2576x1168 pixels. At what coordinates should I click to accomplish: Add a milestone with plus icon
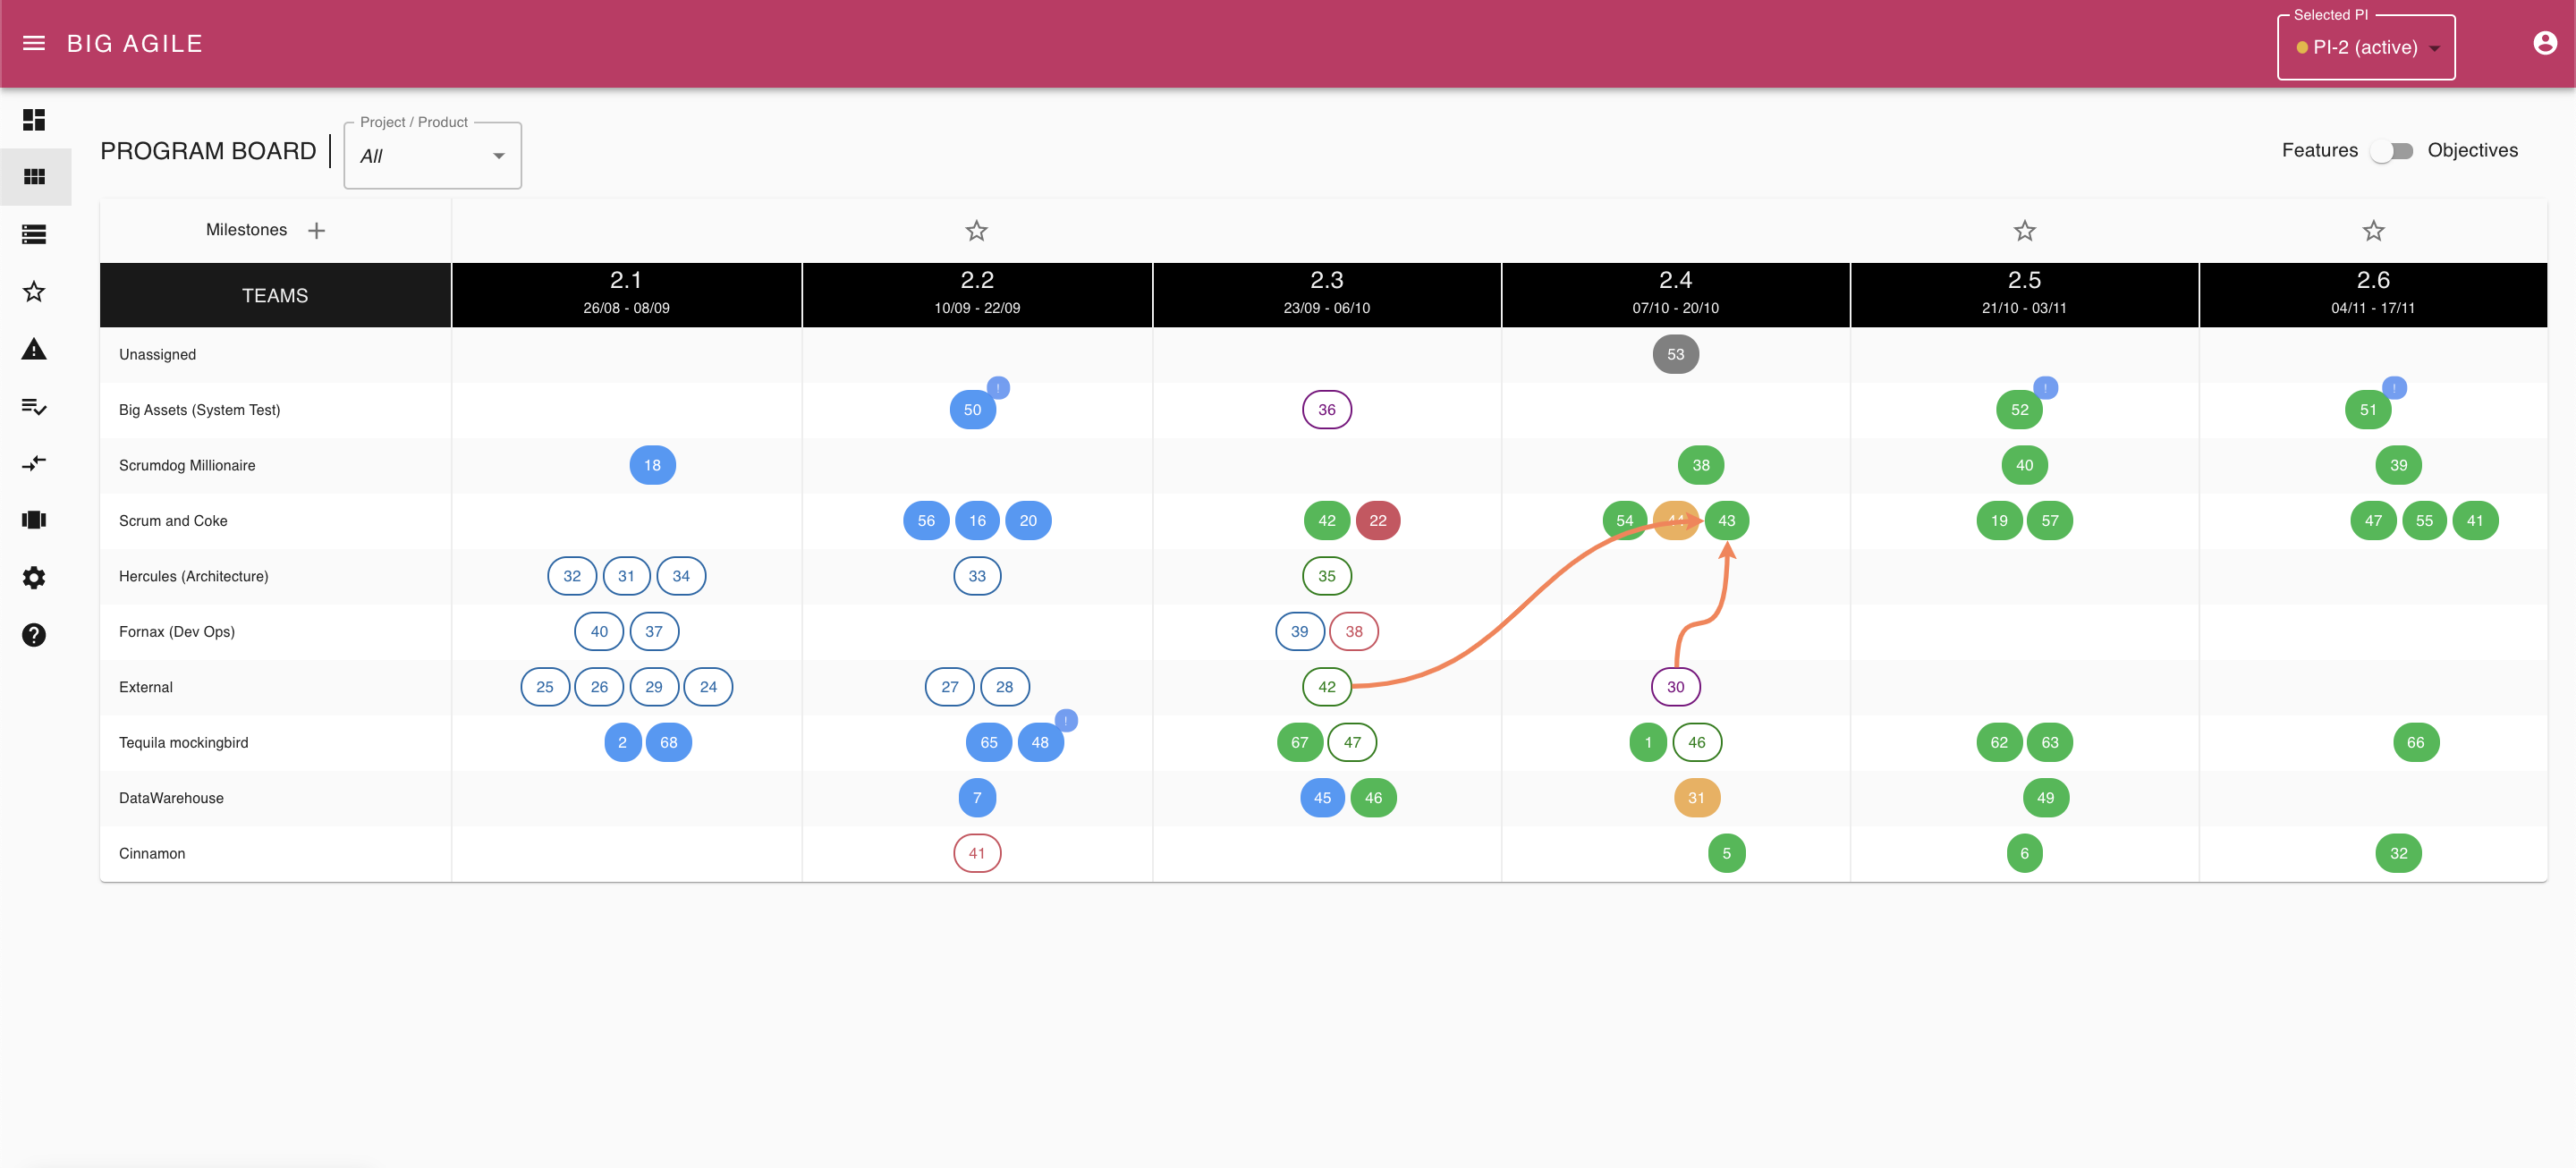tap(316, 231)
